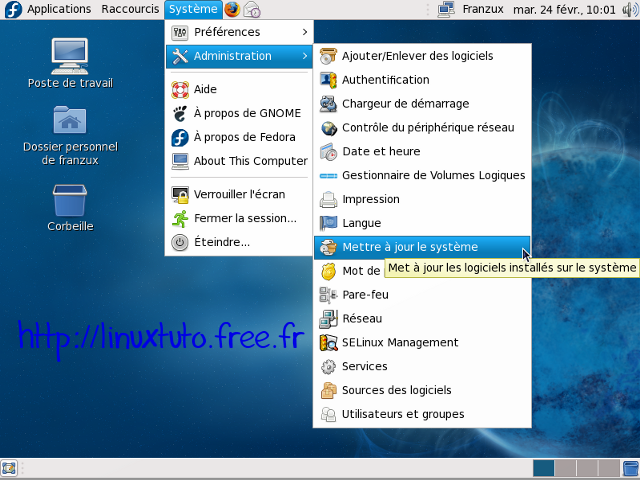
Task: Click the Impression printer icon
Action: click(x=328, y=199)
